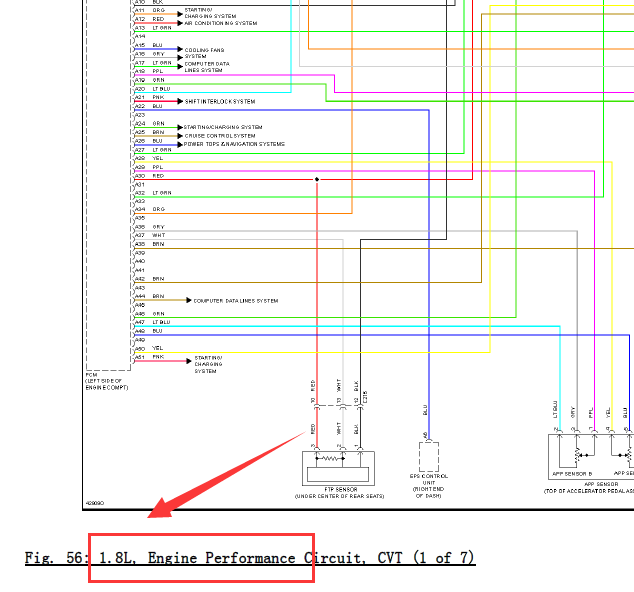Click the FTP SENSOR label
The width and height of the screenshot is (634, 592).
coord(340,489)
